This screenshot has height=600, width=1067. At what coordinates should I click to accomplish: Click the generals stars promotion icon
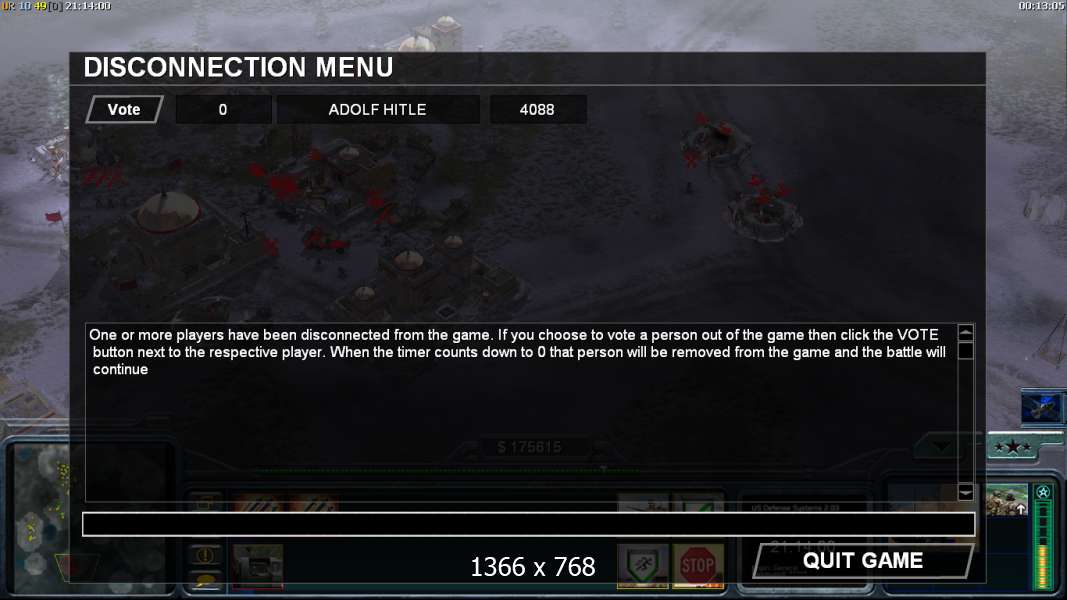pyautogui.click(x=1013, y=447)
